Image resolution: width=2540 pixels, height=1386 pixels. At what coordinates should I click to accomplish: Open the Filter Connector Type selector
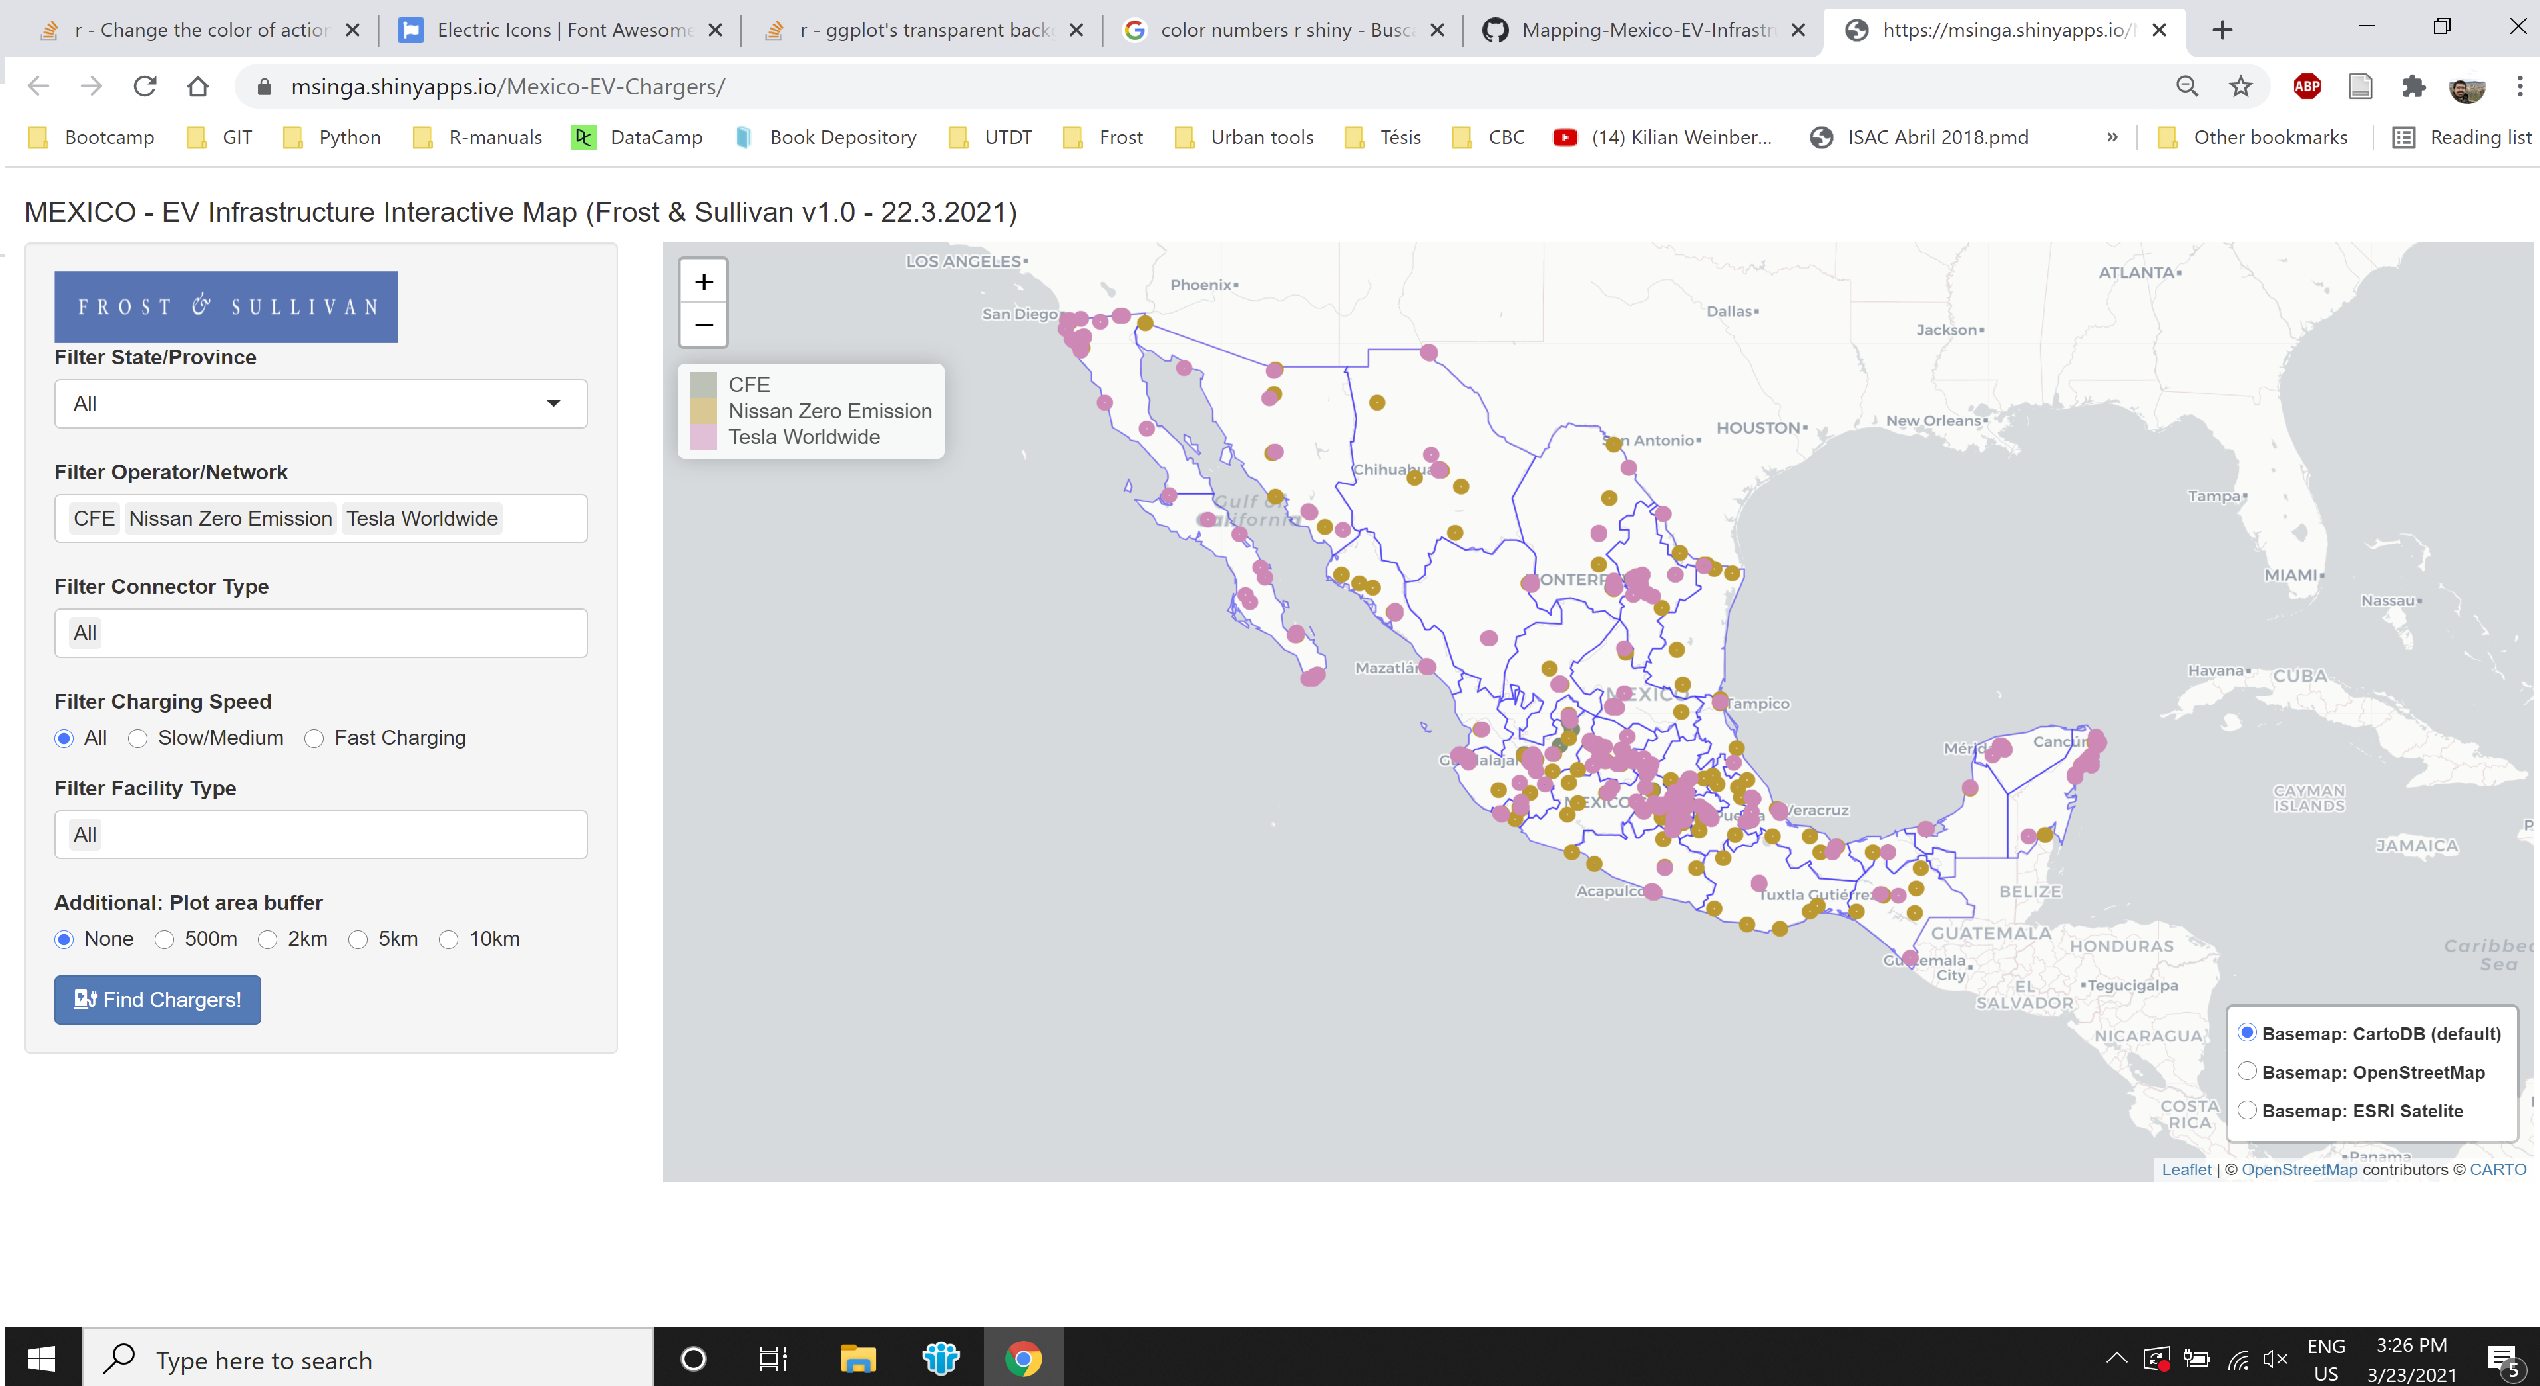click(x=320, y=633)
